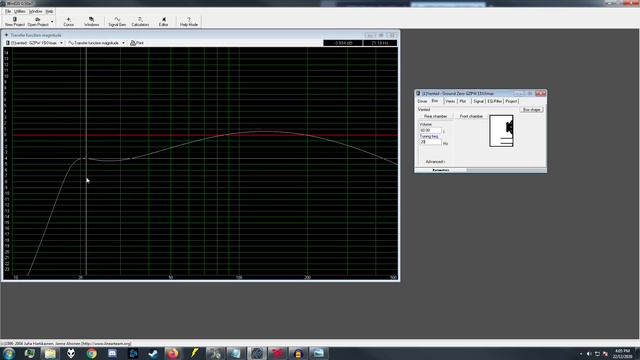
Task: Open the Calculators tool
Action: (x=140, y=22)
